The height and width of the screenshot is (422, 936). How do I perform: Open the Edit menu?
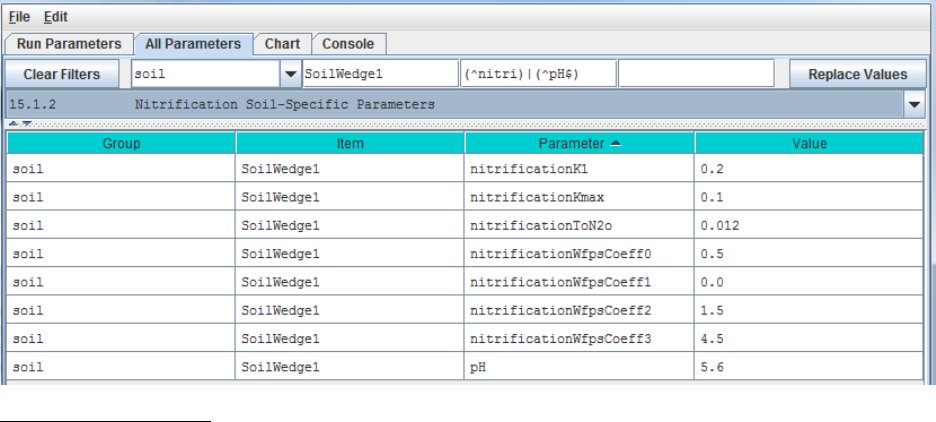(x=56, y=17)
